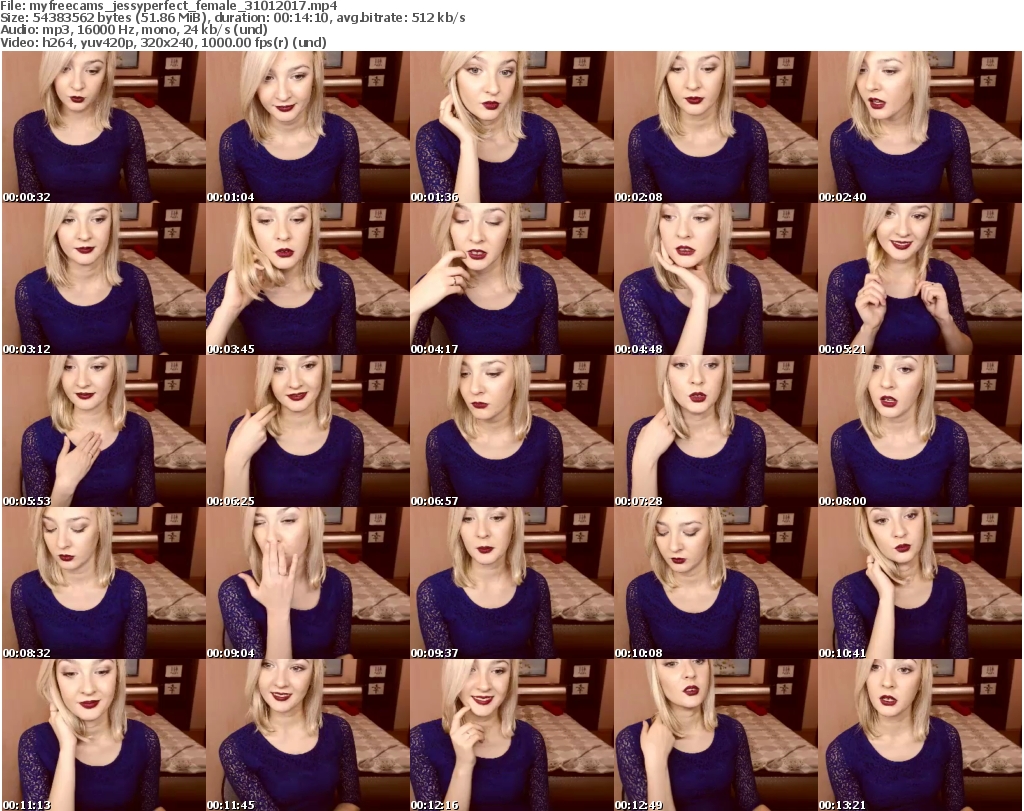1024x811 pixels.
Task: Select the 00:06:57 frame
Action: (x=511, y=431)
